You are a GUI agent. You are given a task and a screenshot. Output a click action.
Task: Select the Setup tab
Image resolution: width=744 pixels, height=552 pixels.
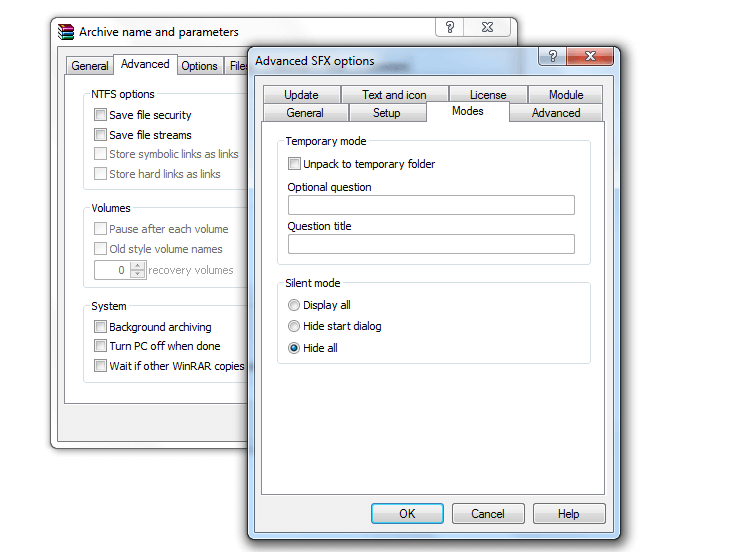pyautogui.click(x=387, y=113)
